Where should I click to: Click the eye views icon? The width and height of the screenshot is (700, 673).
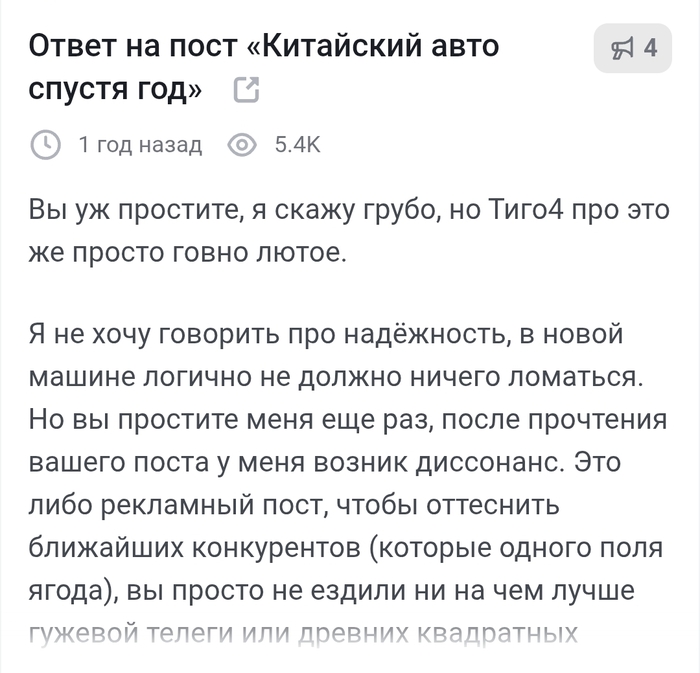242,145
